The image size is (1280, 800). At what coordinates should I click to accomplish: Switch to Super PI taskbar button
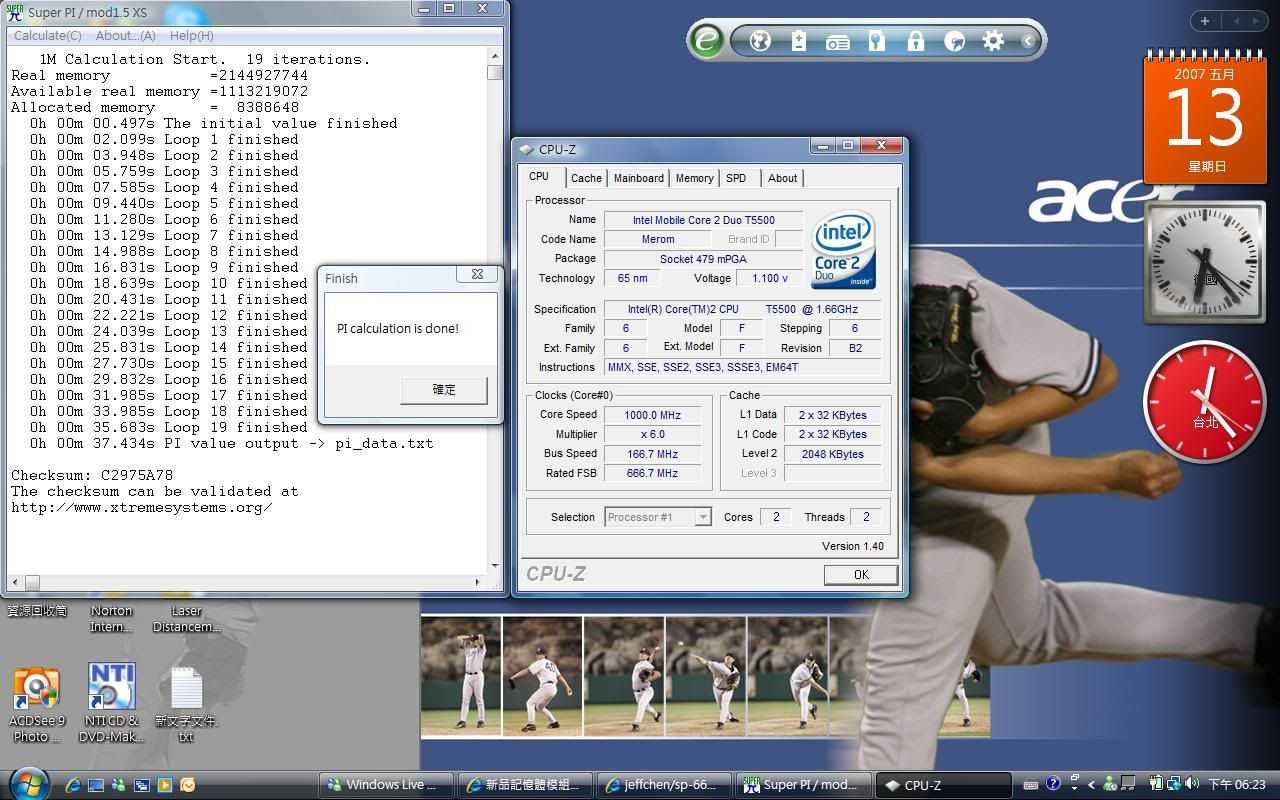(804, 785)
